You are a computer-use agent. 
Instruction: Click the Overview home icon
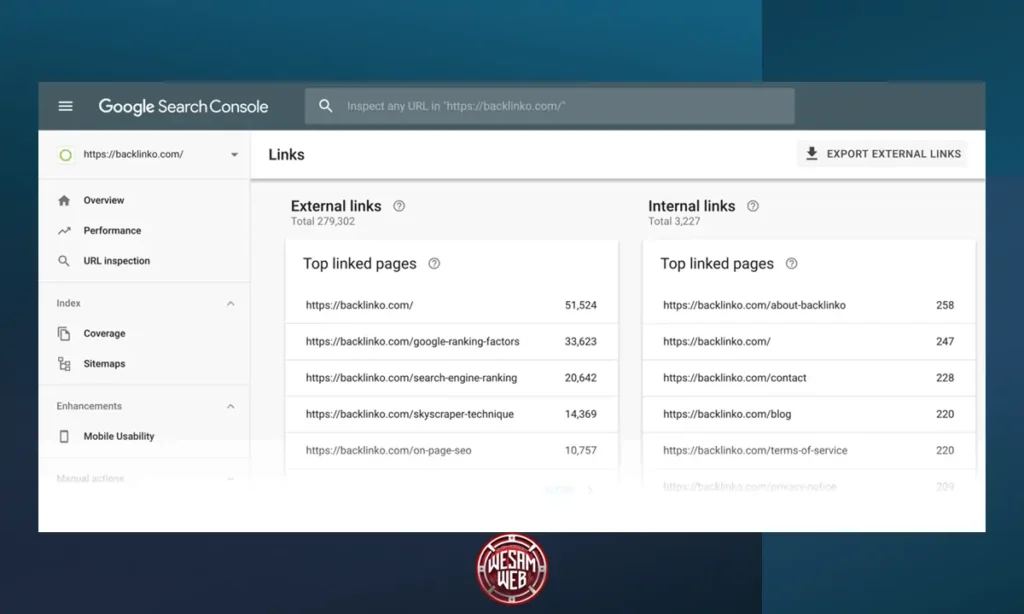coord(64,200)
